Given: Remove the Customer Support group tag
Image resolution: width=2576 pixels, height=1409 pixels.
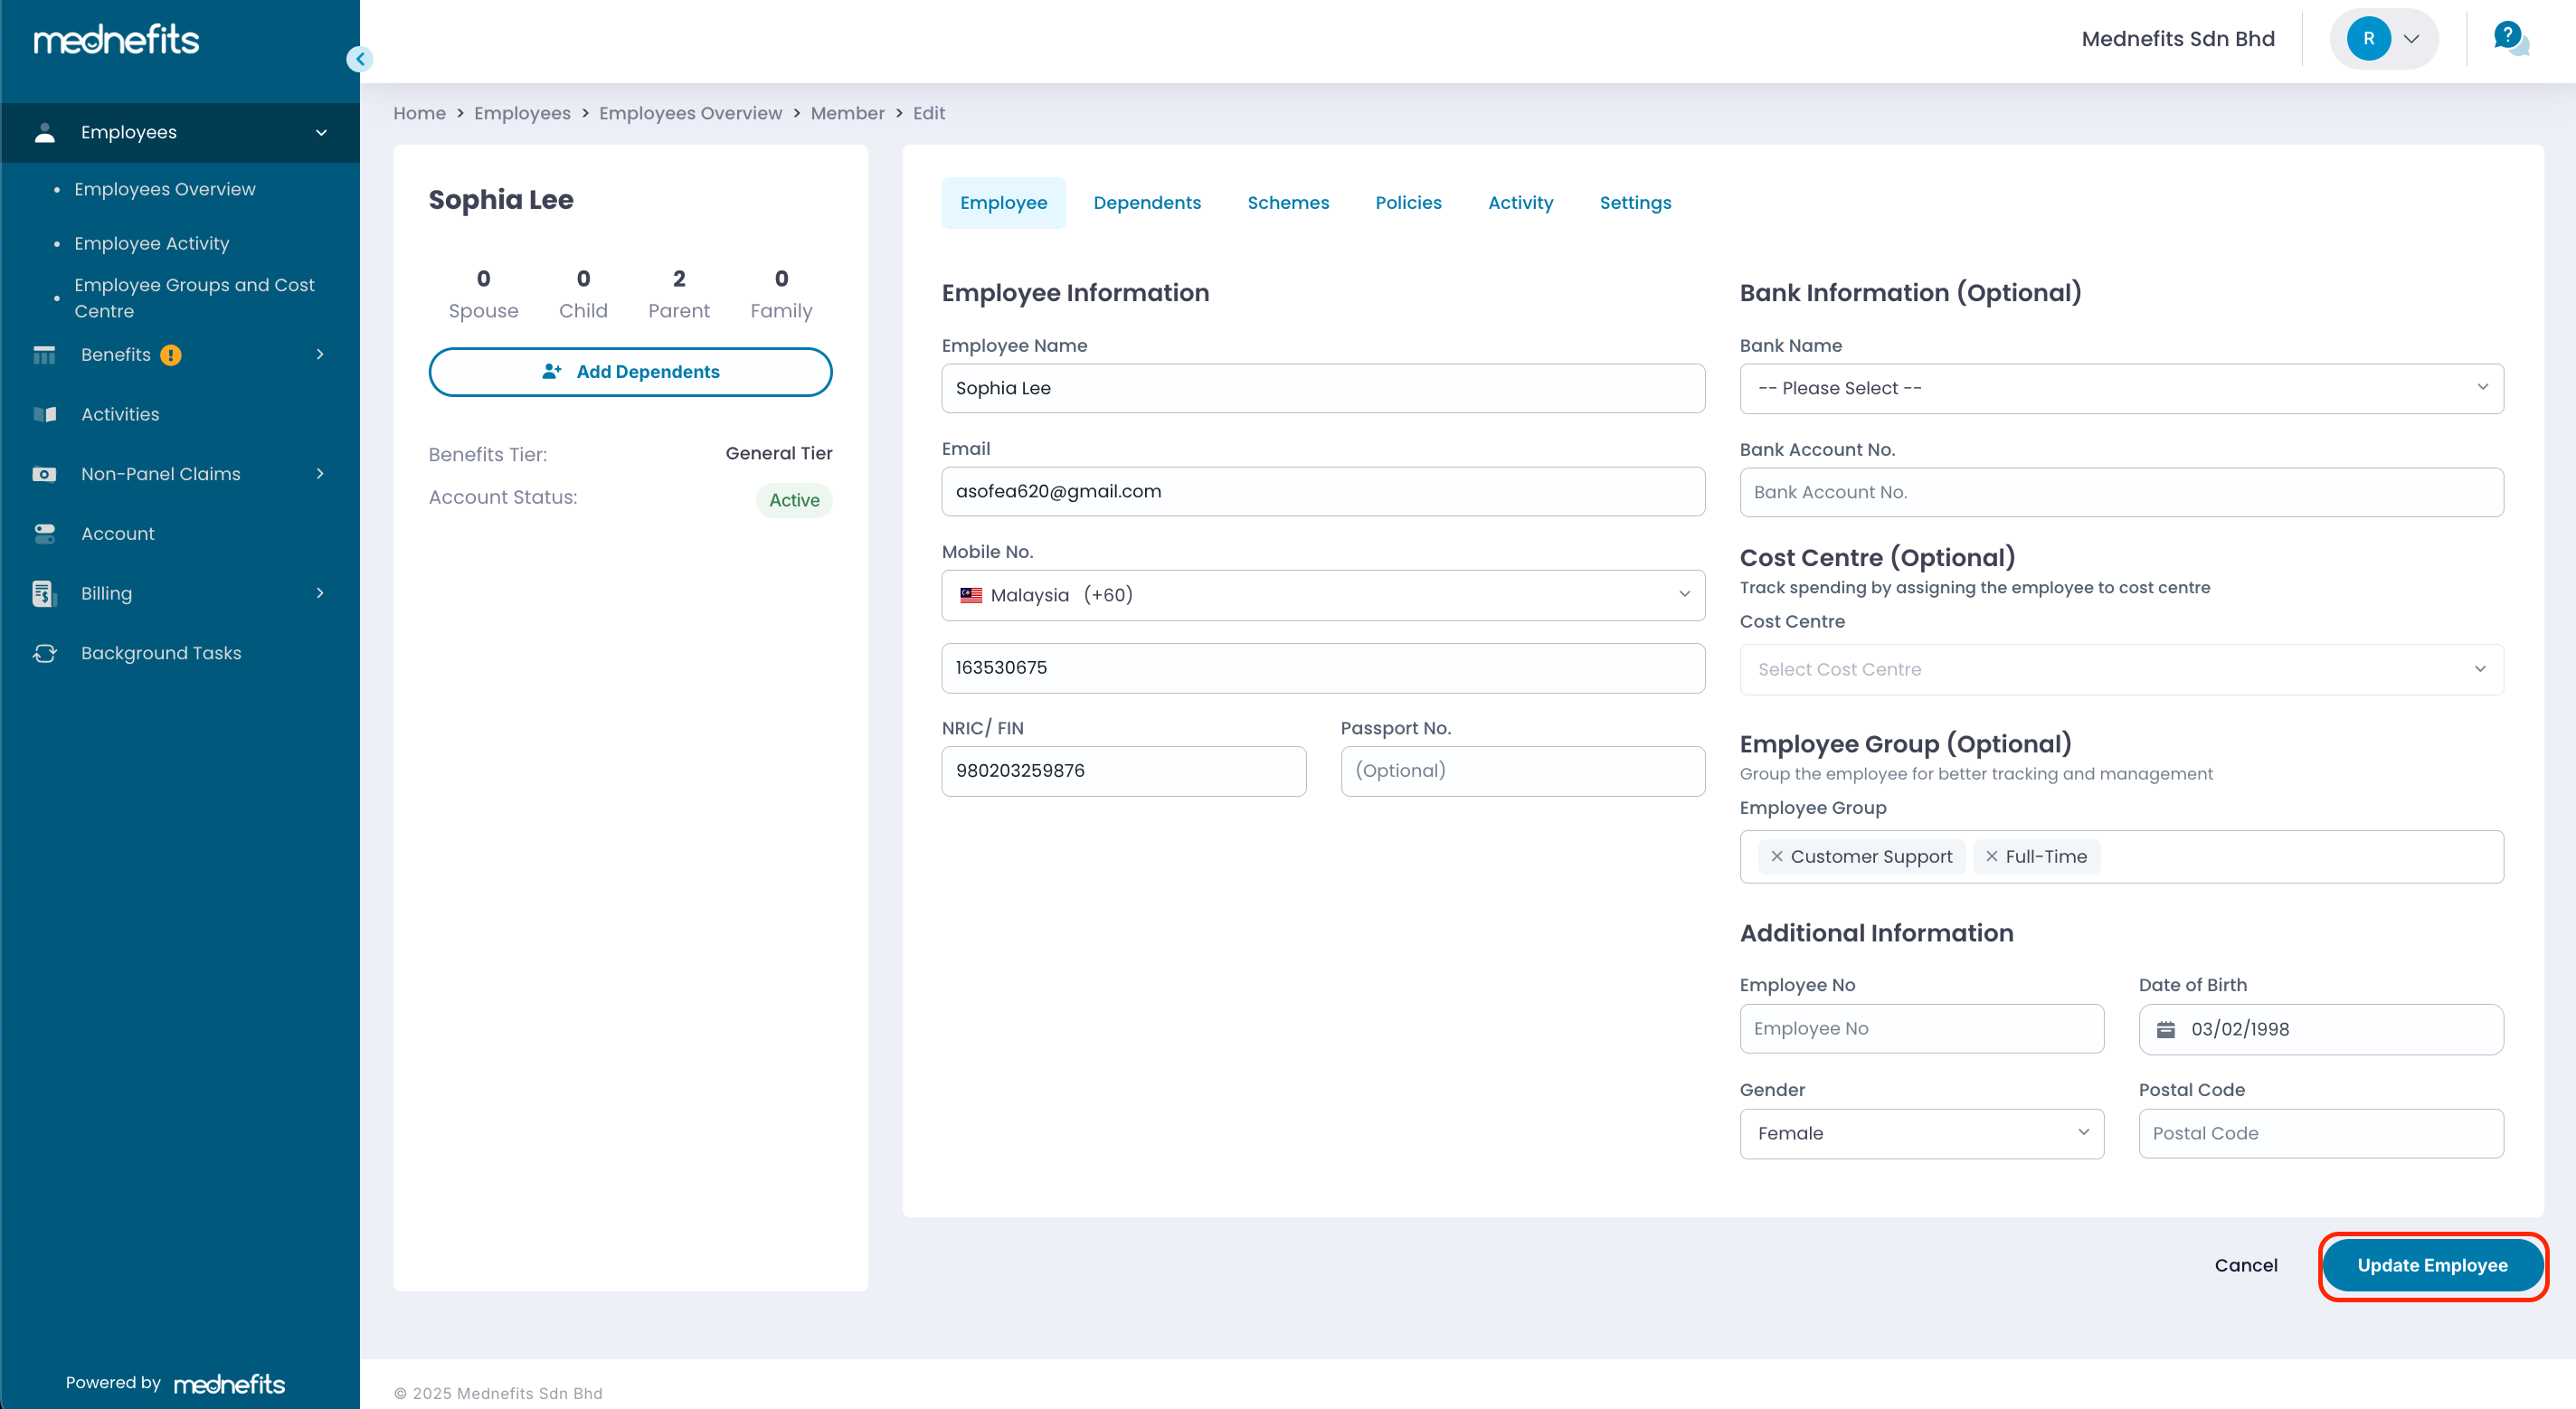Looking at the screenshot, I should click(1776, 856).
